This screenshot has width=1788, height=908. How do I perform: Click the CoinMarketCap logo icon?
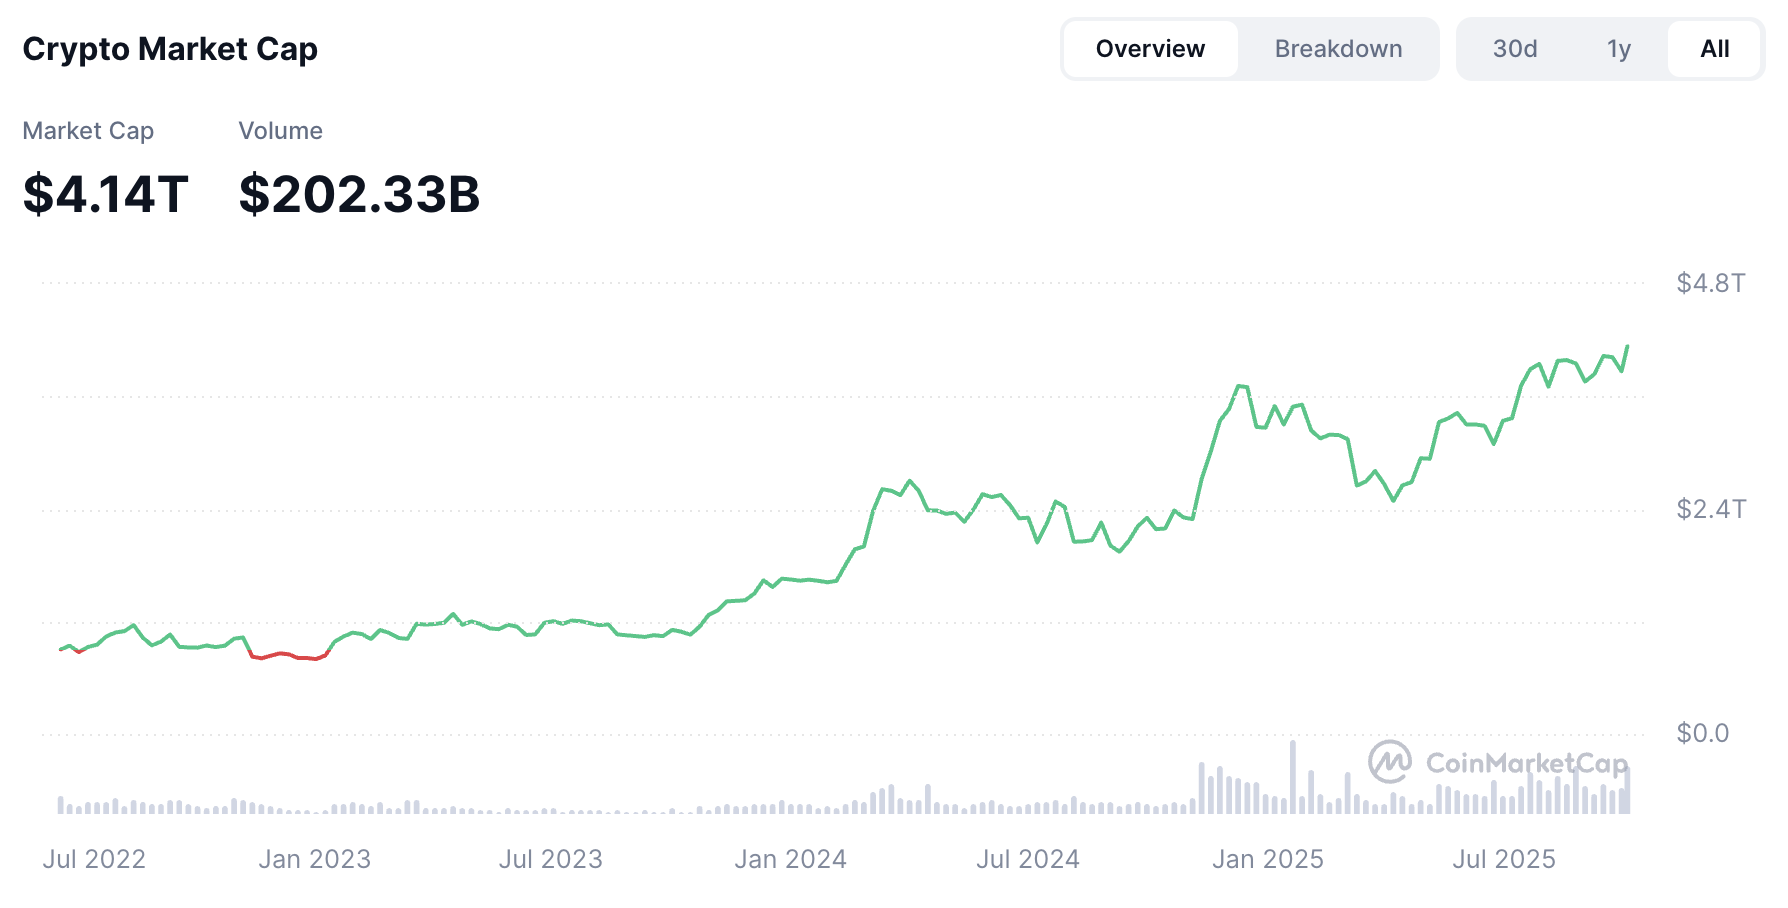coord(1389,762)
